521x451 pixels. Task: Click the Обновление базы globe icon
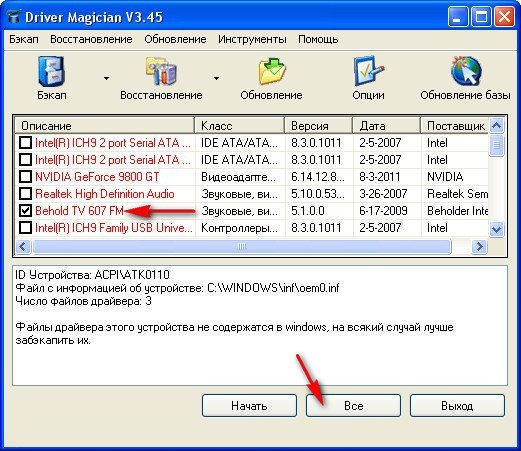point(465,71)
